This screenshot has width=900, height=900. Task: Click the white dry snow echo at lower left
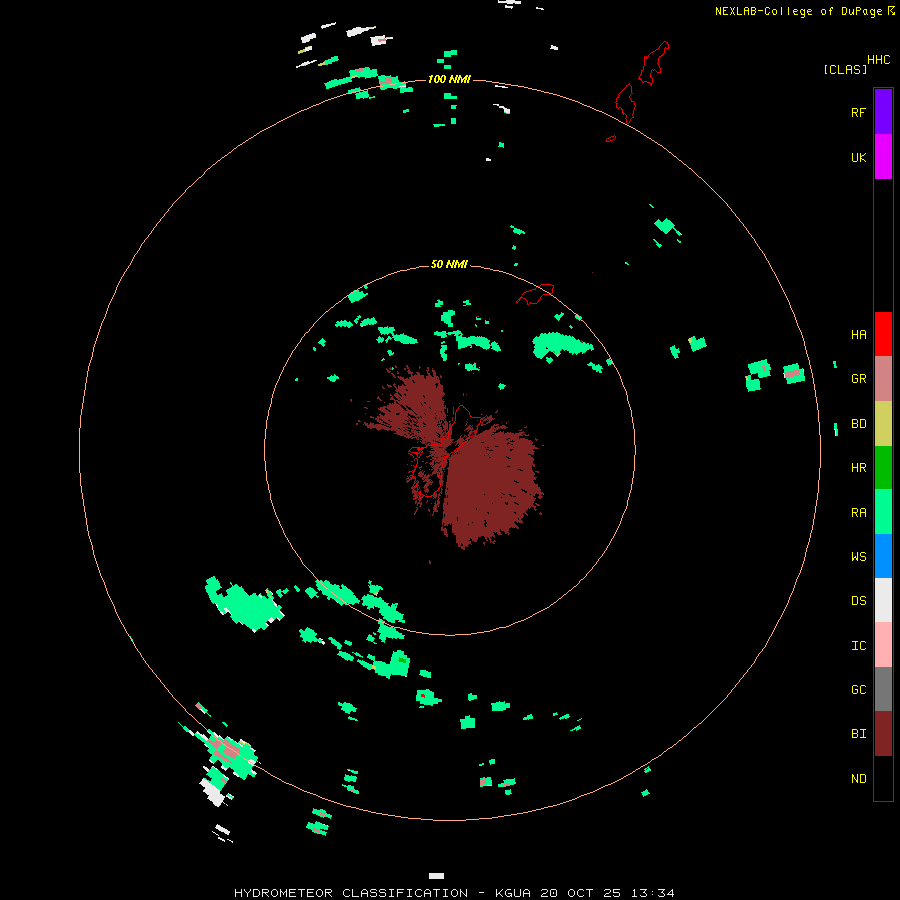click(214, 793)
